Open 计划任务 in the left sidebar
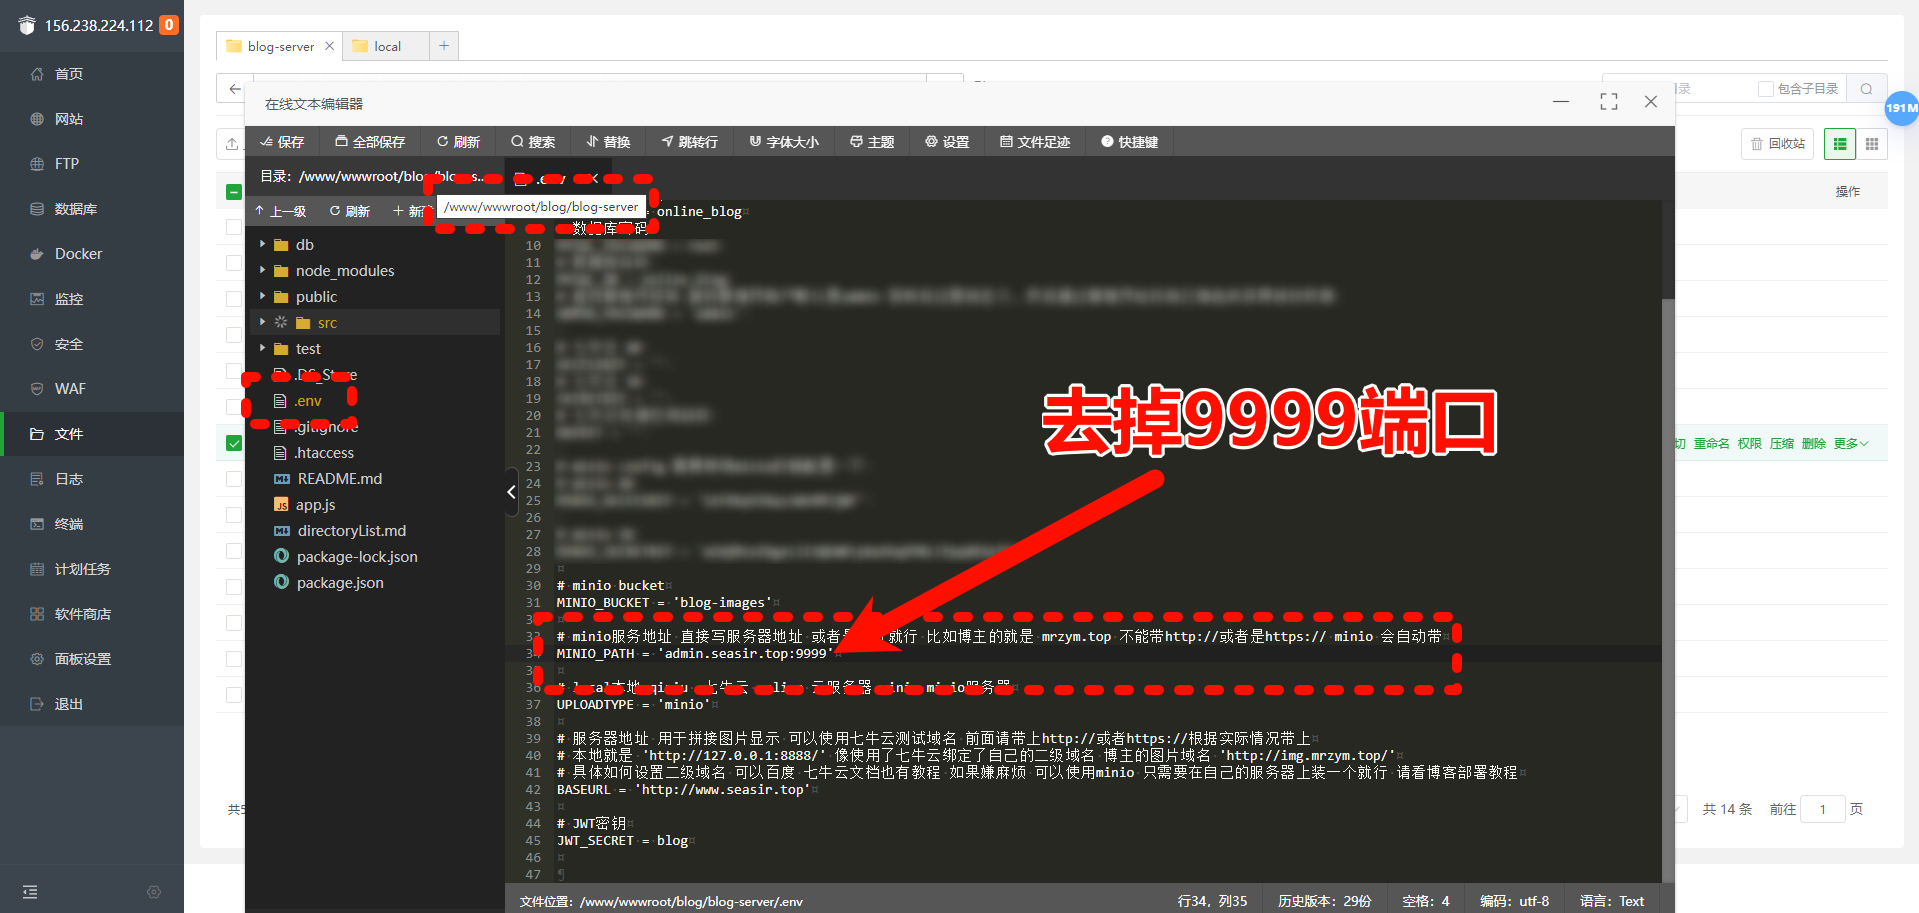Viewport: 1919px width, 913px height. 83,569
